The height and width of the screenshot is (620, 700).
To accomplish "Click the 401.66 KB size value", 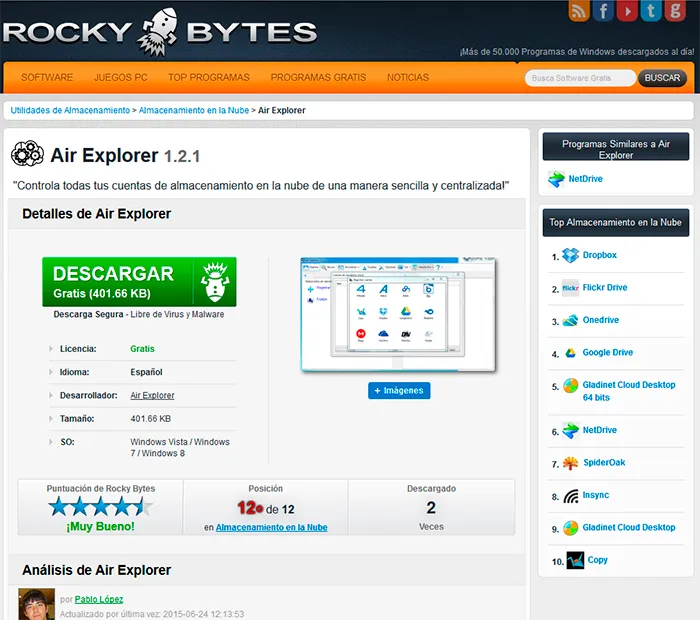I will (150, 419).
